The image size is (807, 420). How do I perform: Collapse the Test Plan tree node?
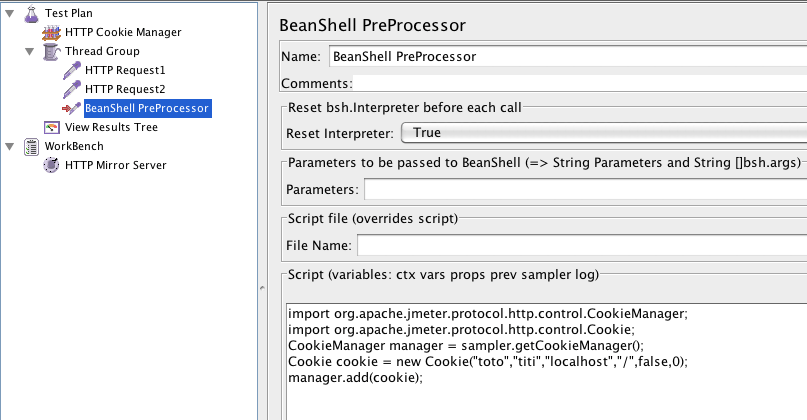[9, 13]
